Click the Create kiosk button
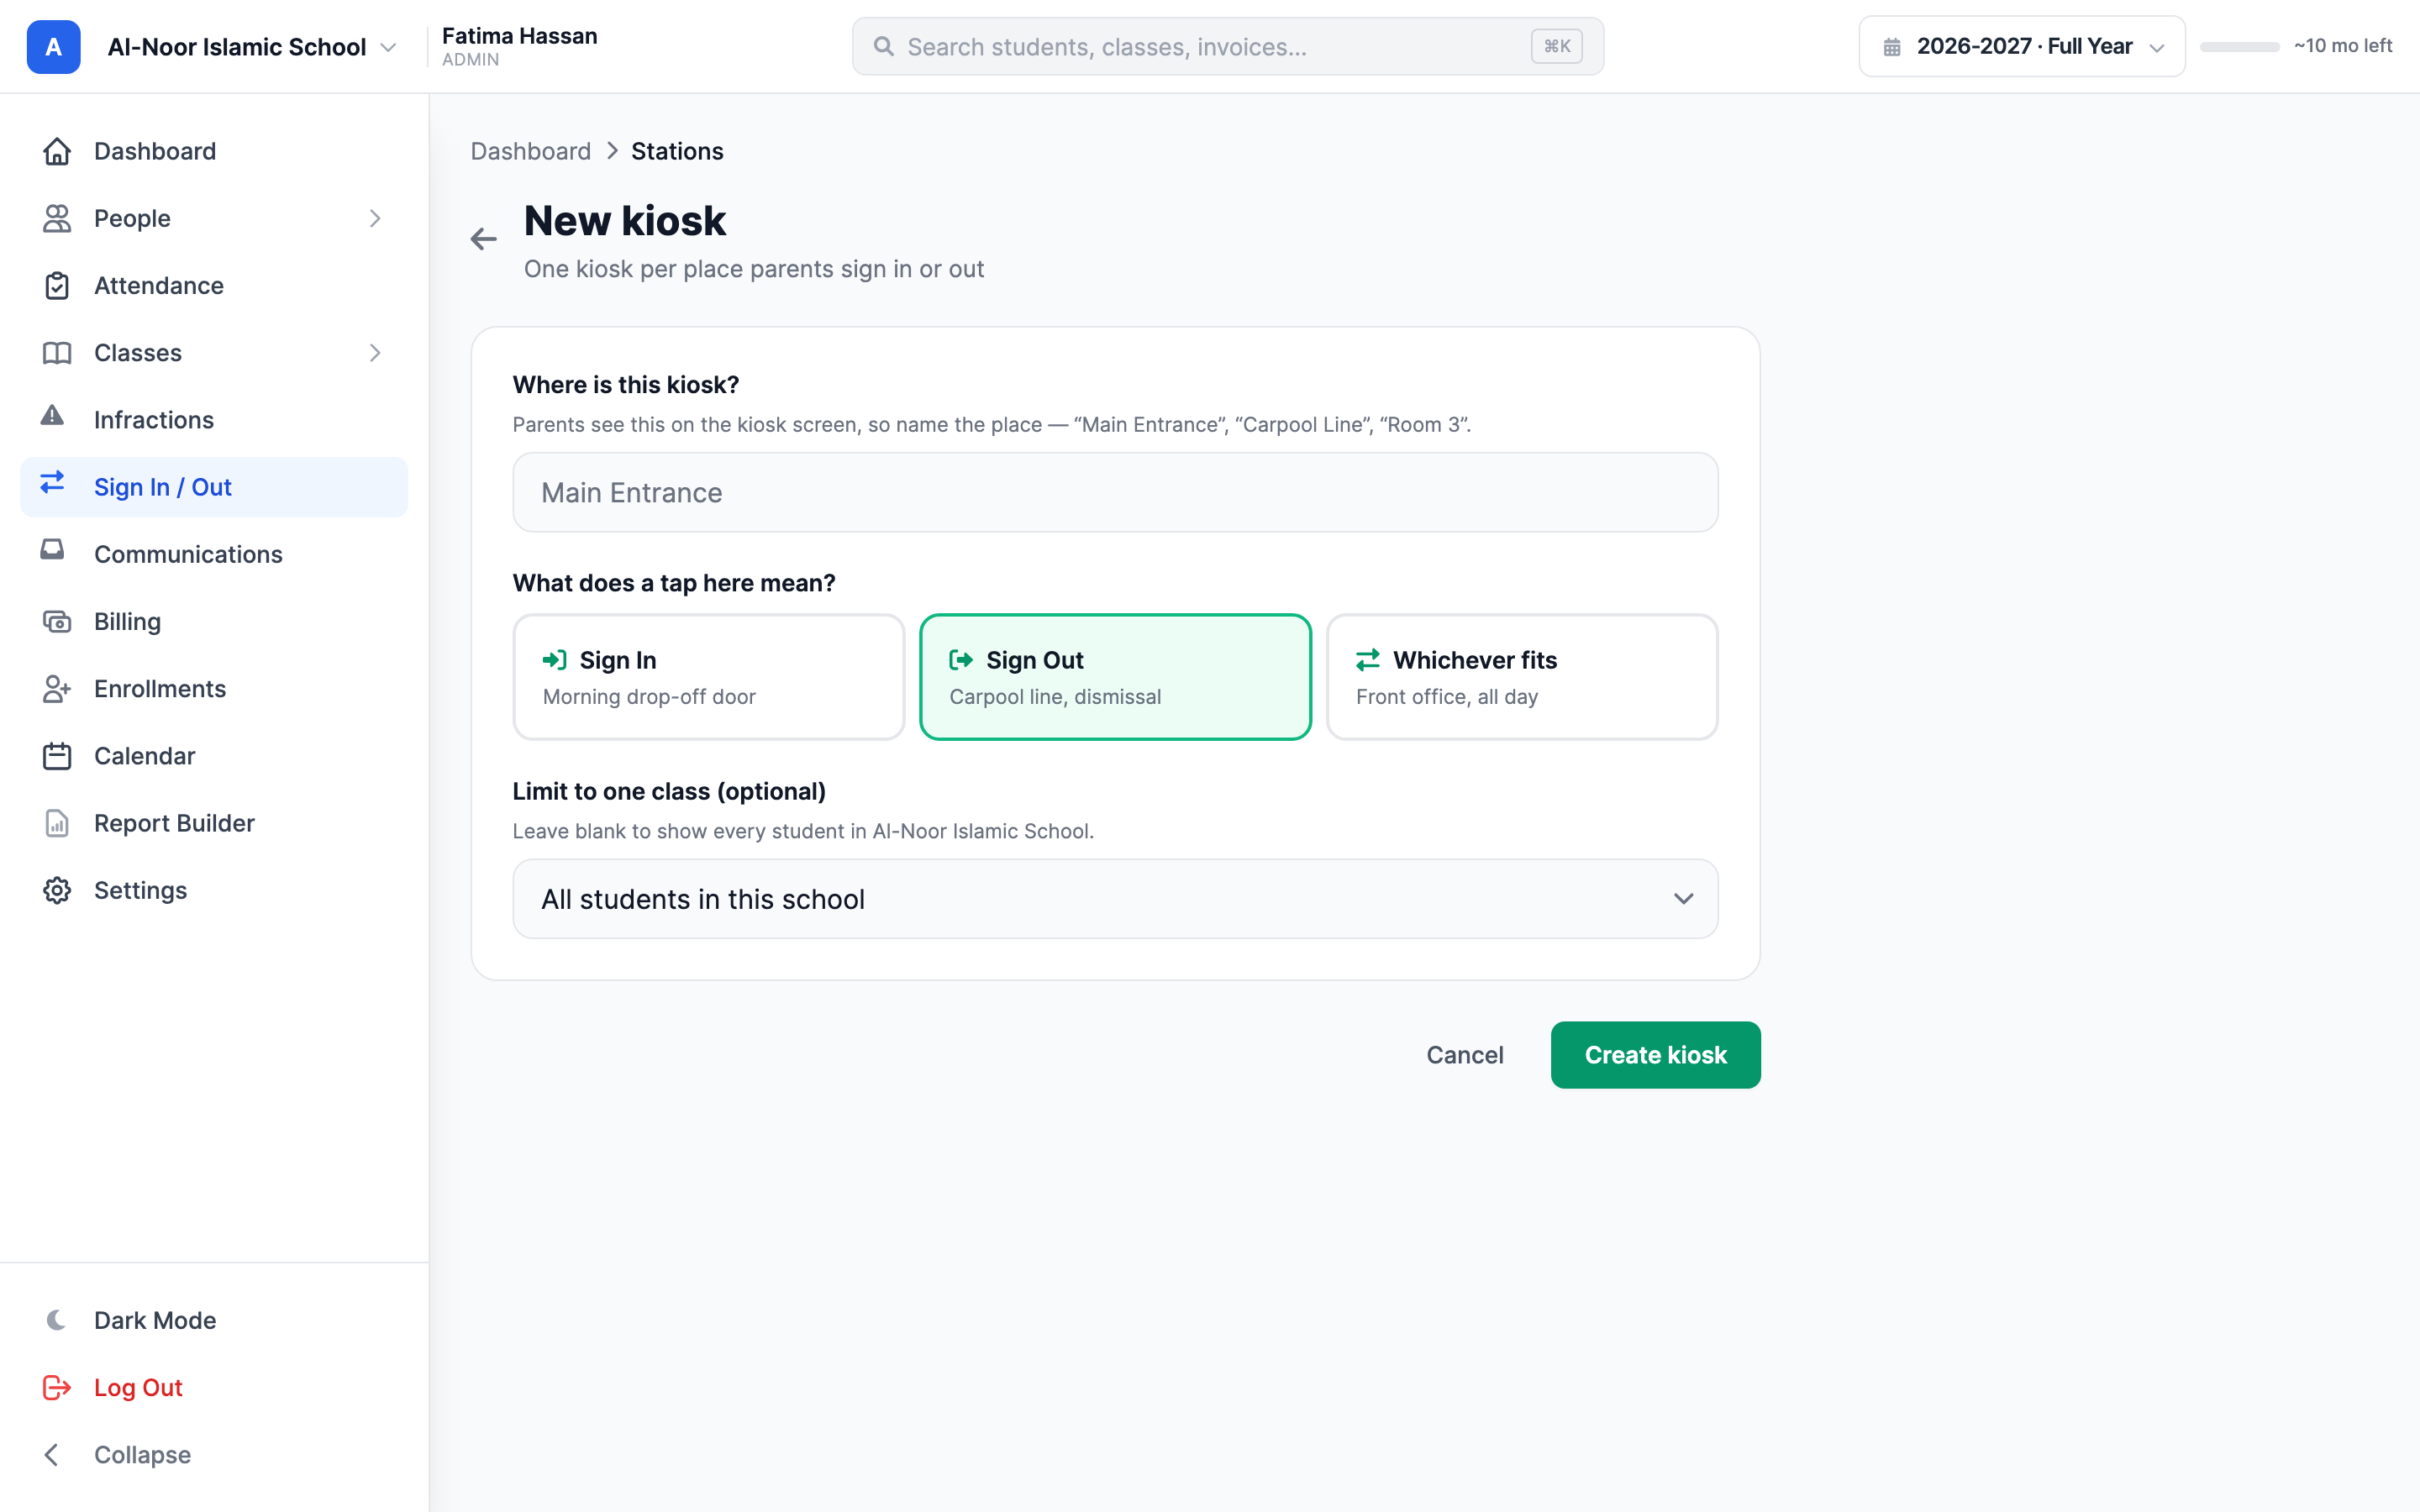 1655,1055
